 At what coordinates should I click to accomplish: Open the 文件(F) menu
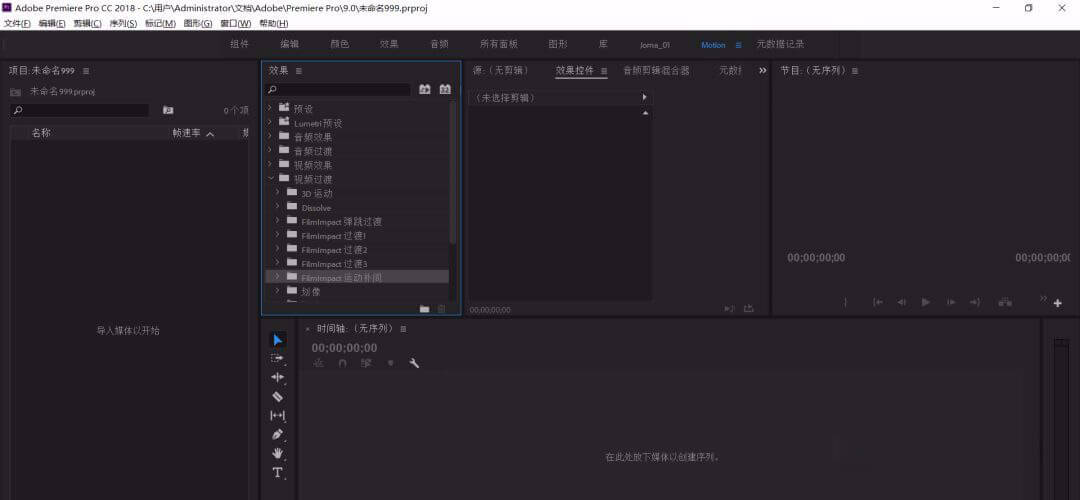(17, 23)
